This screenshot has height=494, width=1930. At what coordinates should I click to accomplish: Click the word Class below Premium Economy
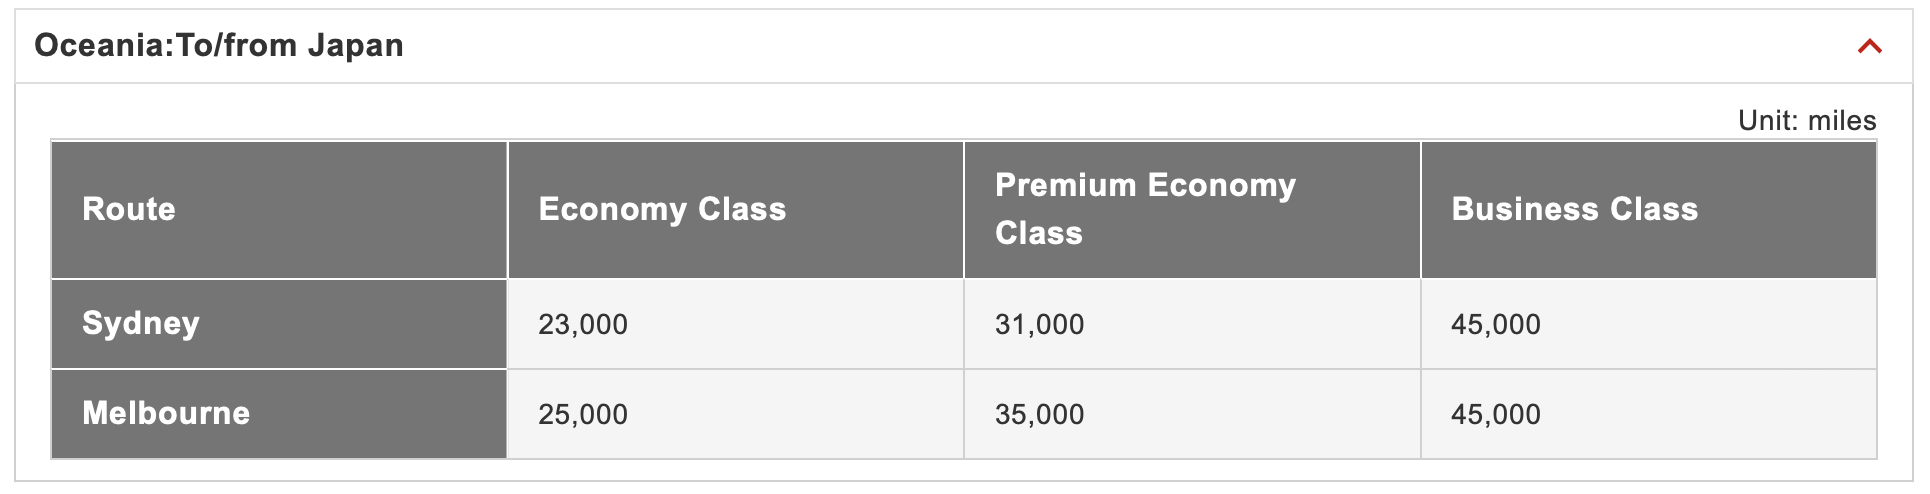click(x=1038, y=233)
